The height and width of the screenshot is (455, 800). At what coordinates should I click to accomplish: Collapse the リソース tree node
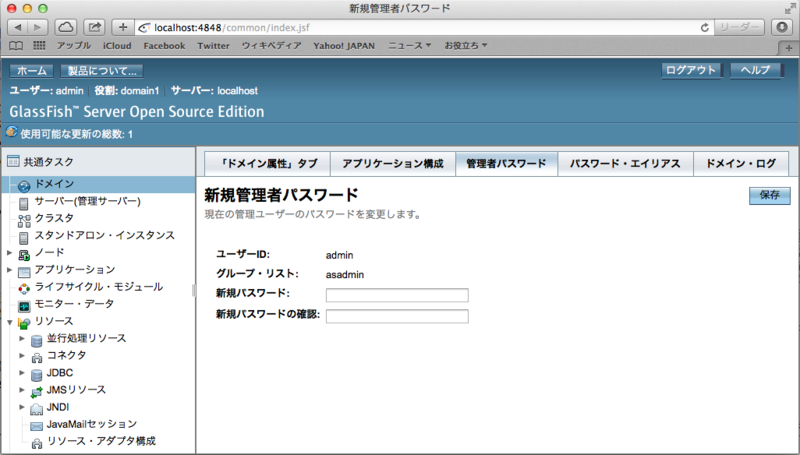[10, 322]
